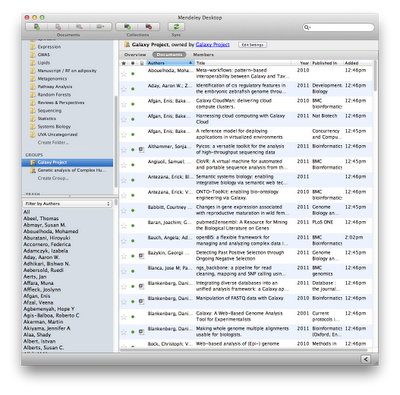The height and width of the screenshot is (395, 400).
Task: Click PDF icon for Manipulation of FASTQ data
Action: point(141,301)
